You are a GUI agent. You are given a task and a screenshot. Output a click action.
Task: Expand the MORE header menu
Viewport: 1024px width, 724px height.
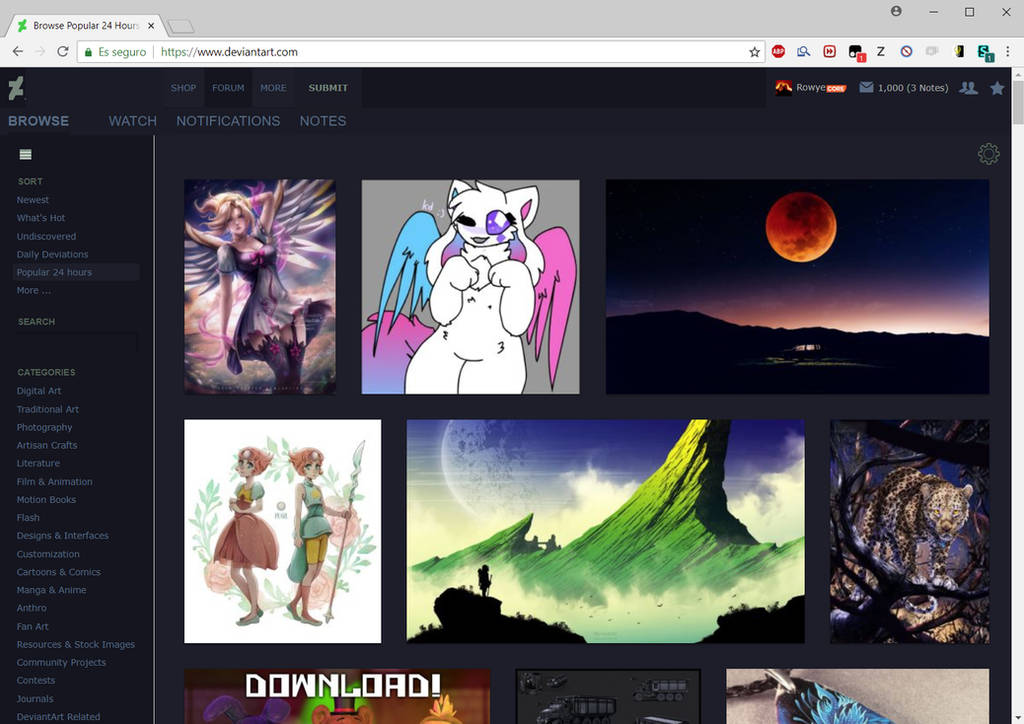(x=273, y=88)
